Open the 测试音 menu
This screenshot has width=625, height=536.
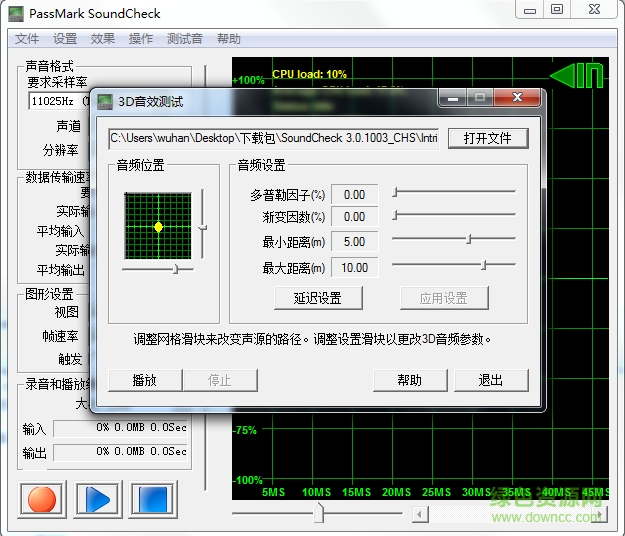(184, 39)
